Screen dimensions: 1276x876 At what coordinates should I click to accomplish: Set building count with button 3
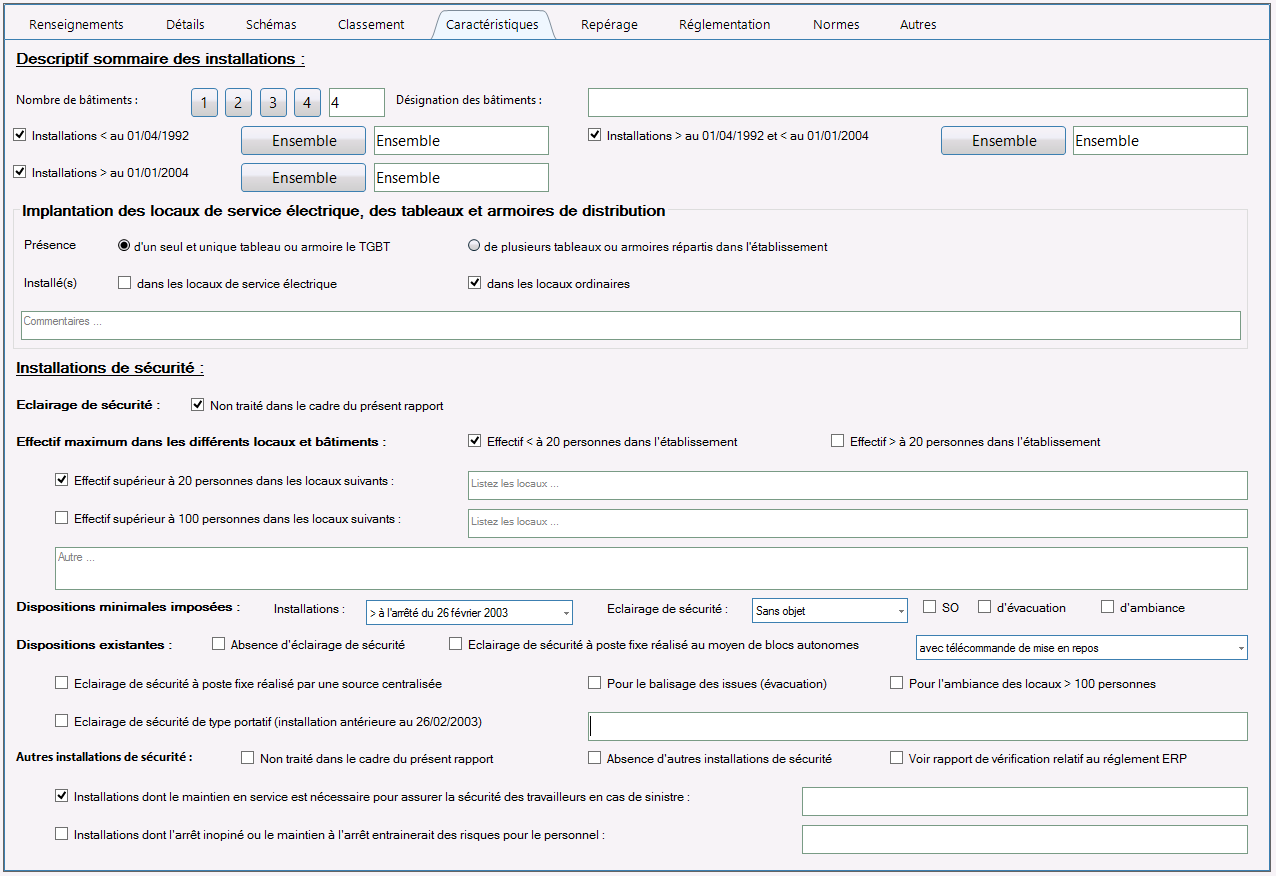pyautogui.click(x=273, y=102)
